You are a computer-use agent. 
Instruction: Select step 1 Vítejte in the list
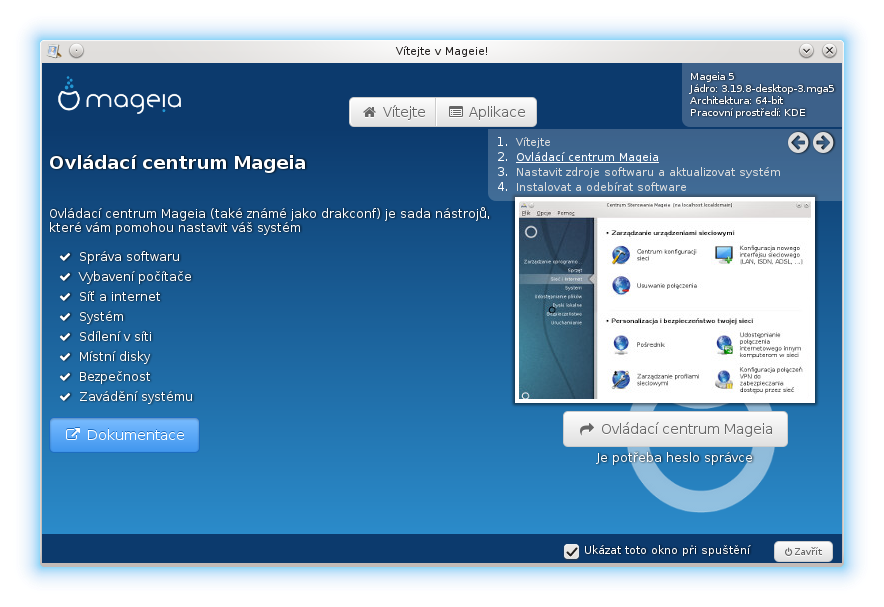click(533, 142)
